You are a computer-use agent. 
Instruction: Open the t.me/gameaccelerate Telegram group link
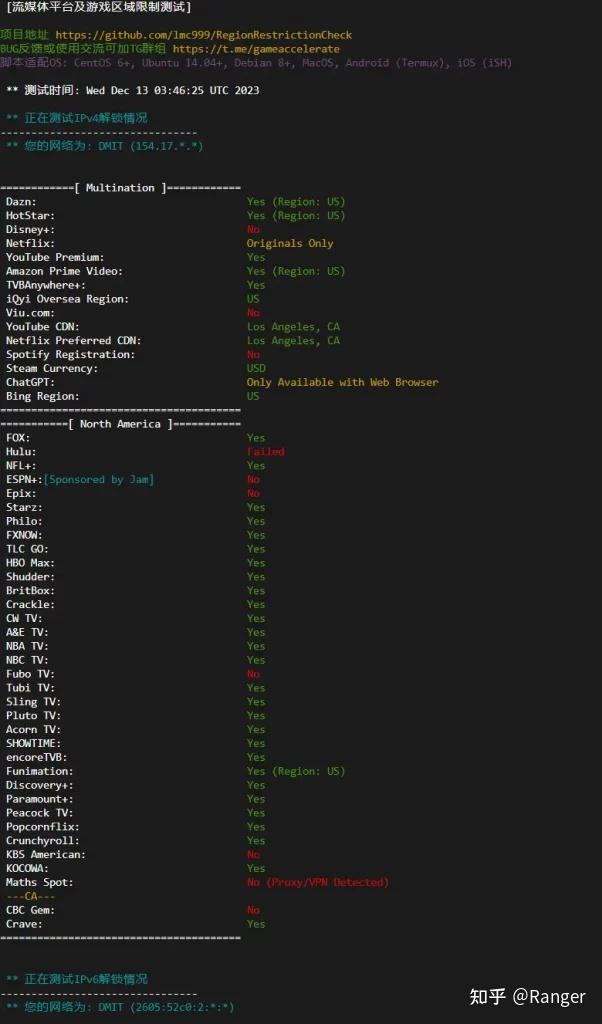(x=256, y=49)
